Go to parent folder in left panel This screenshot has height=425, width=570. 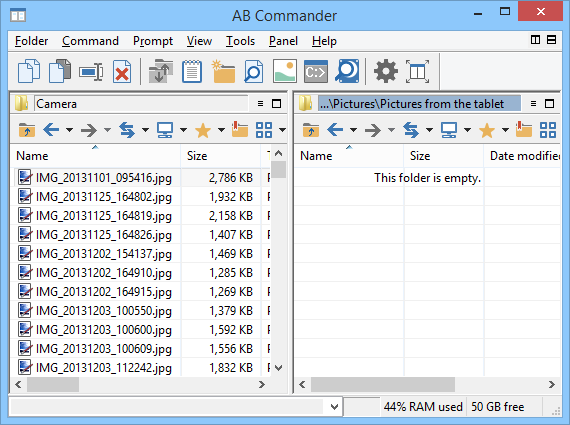point(27,130)
